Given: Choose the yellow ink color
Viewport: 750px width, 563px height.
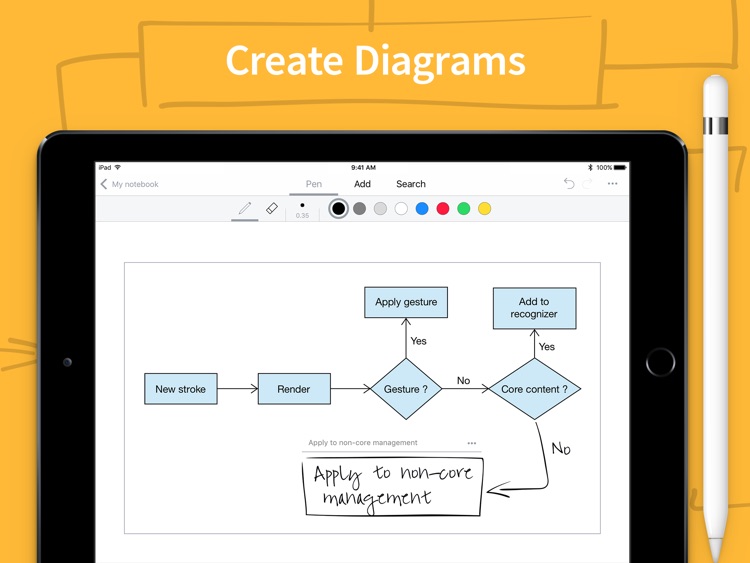Looking at the screenshot, I should [x=485, y=209].
